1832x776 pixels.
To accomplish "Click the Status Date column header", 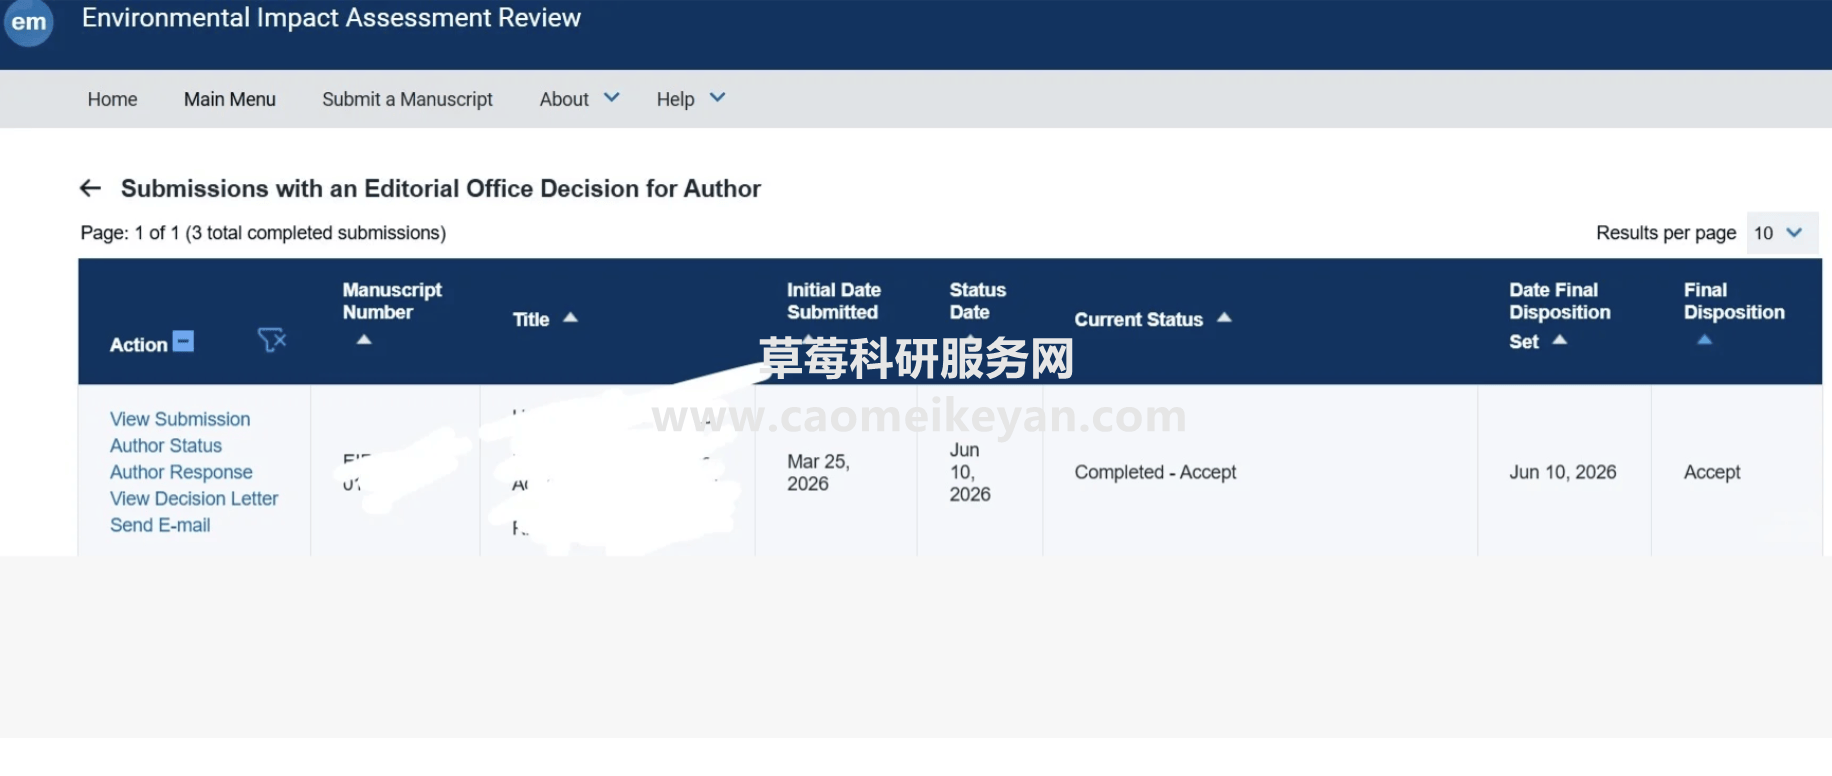I will click(977, 301).
